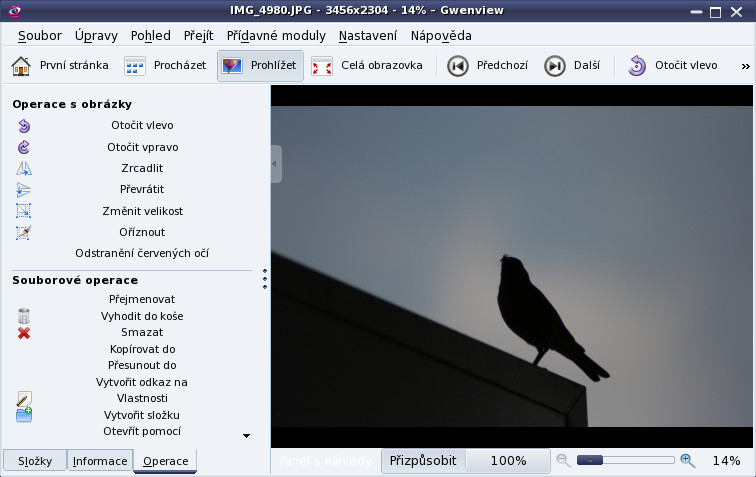Click the Operace s obrázky heading
This screenshot has width=756, height=477.
tap(72, 104)
